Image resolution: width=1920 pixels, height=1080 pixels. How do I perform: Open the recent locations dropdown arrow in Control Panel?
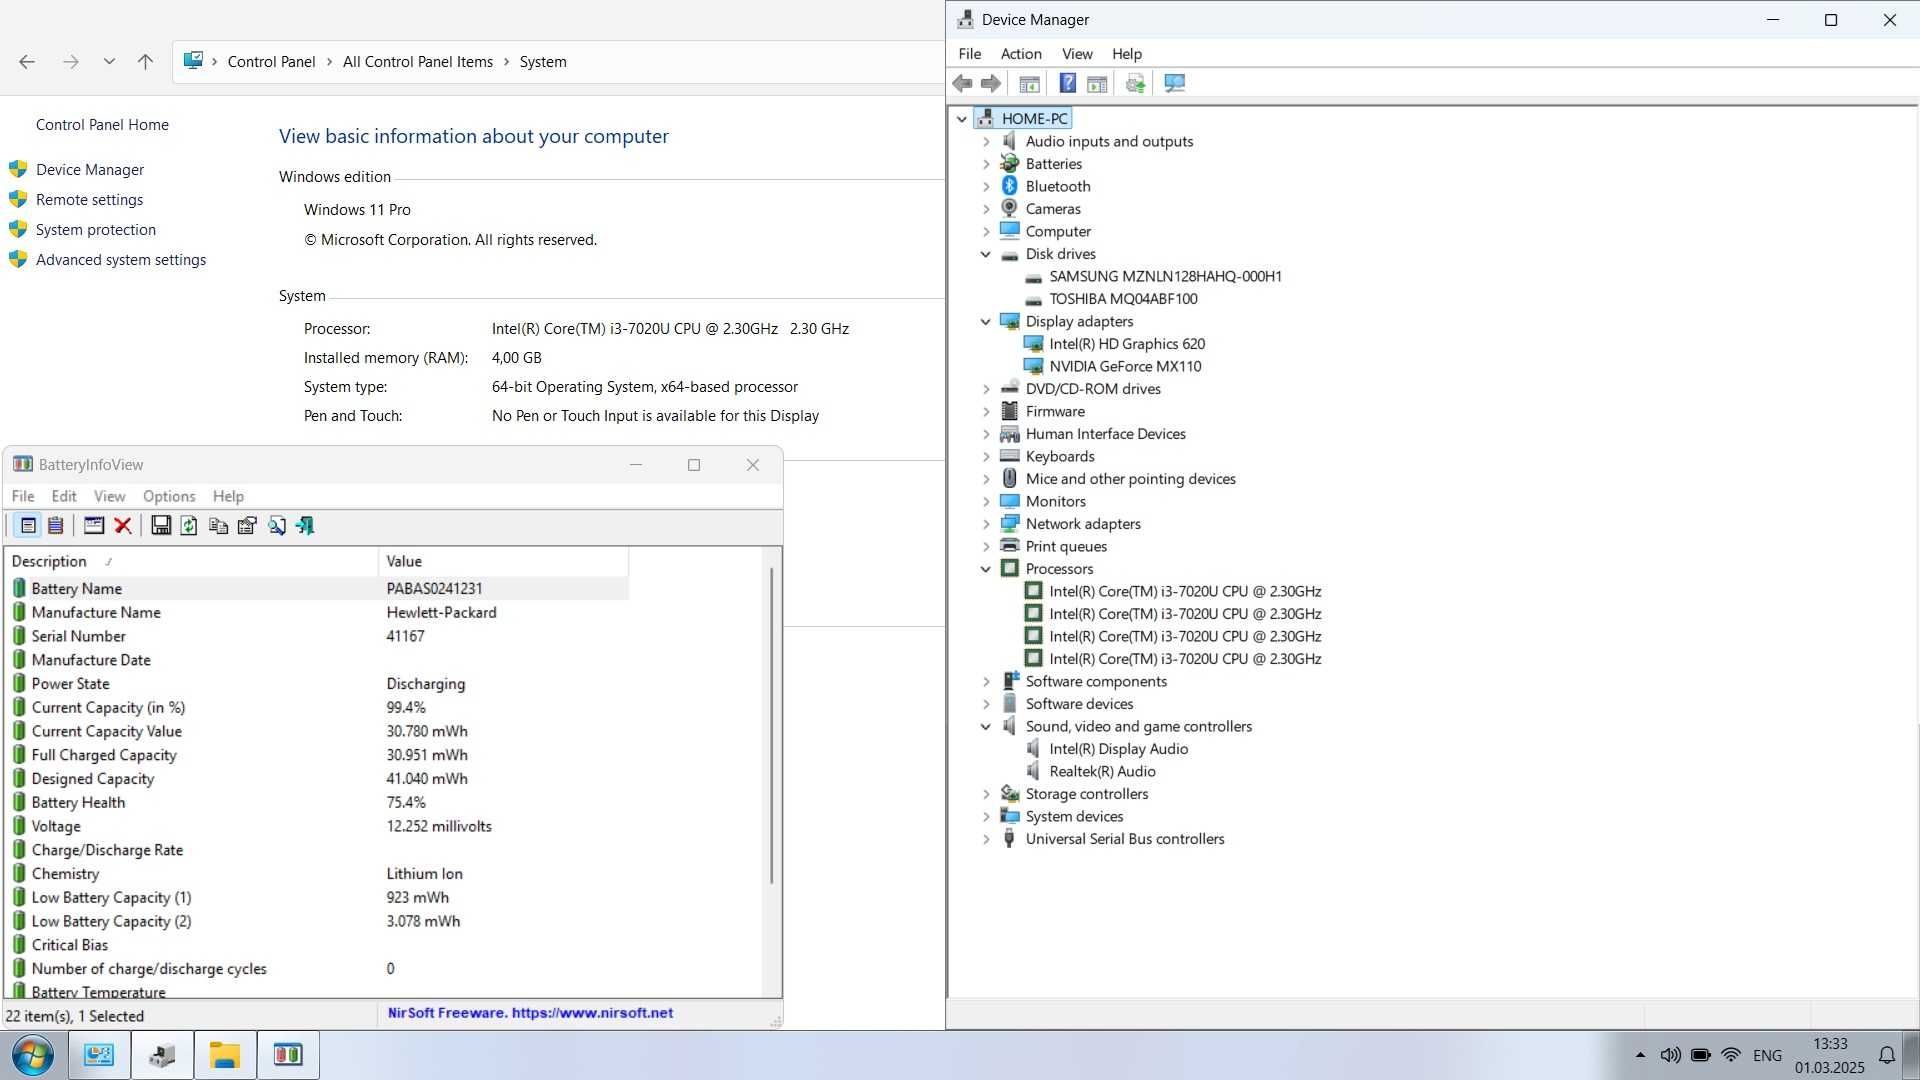pyautogui.click(x=109, y=62)
